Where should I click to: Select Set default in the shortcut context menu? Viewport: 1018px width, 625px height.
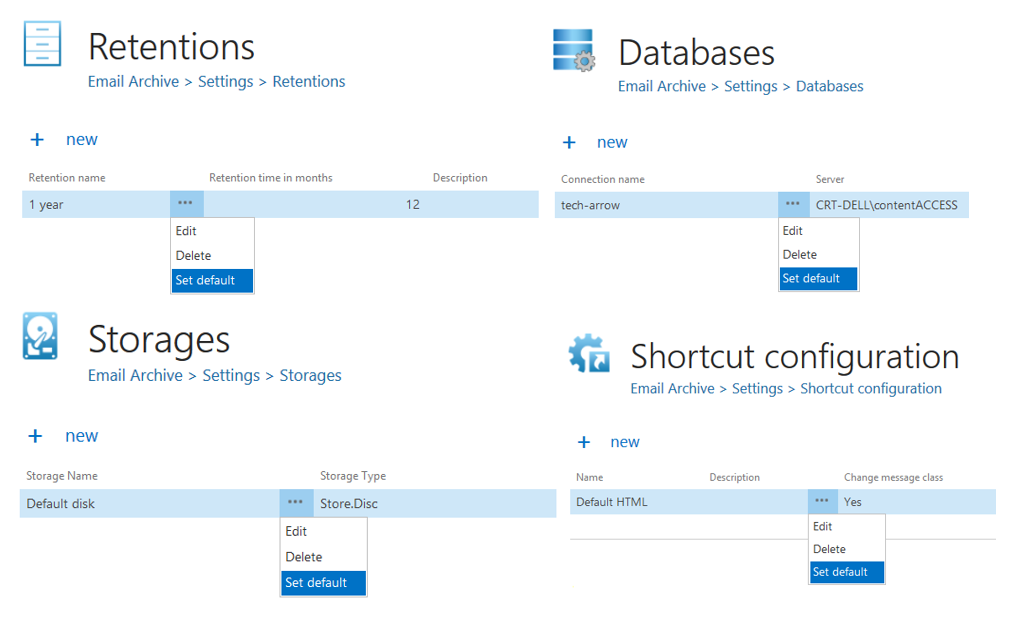click(x=840, y=572)
